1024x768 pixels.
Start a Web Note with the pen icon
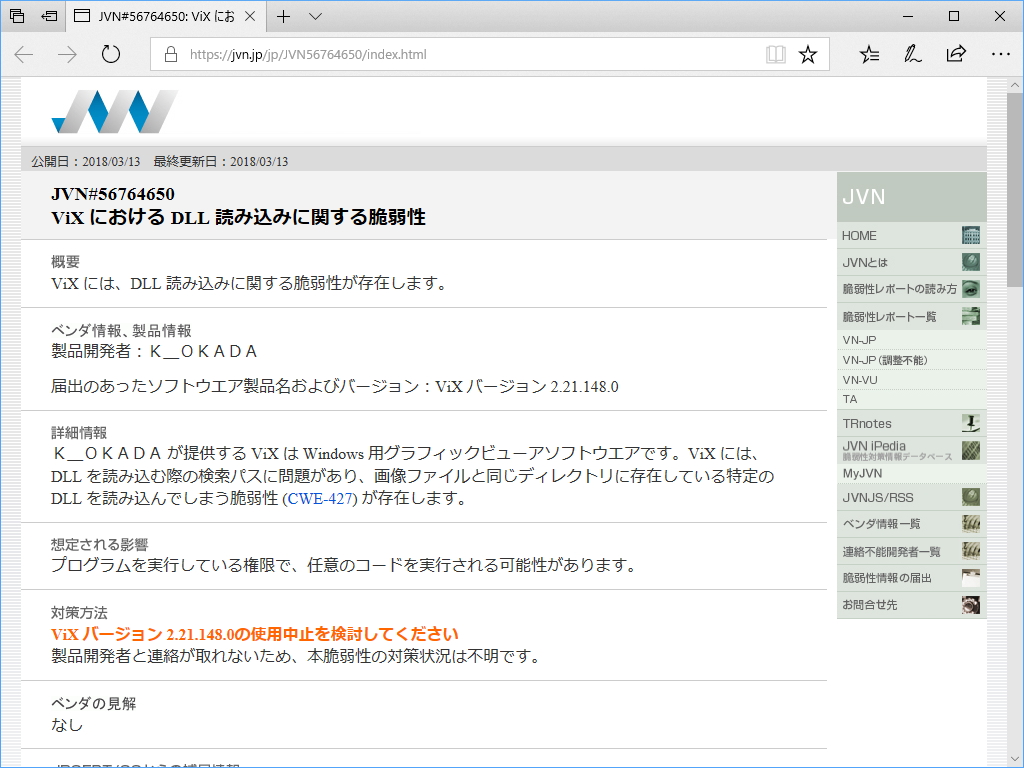[912, 55]
